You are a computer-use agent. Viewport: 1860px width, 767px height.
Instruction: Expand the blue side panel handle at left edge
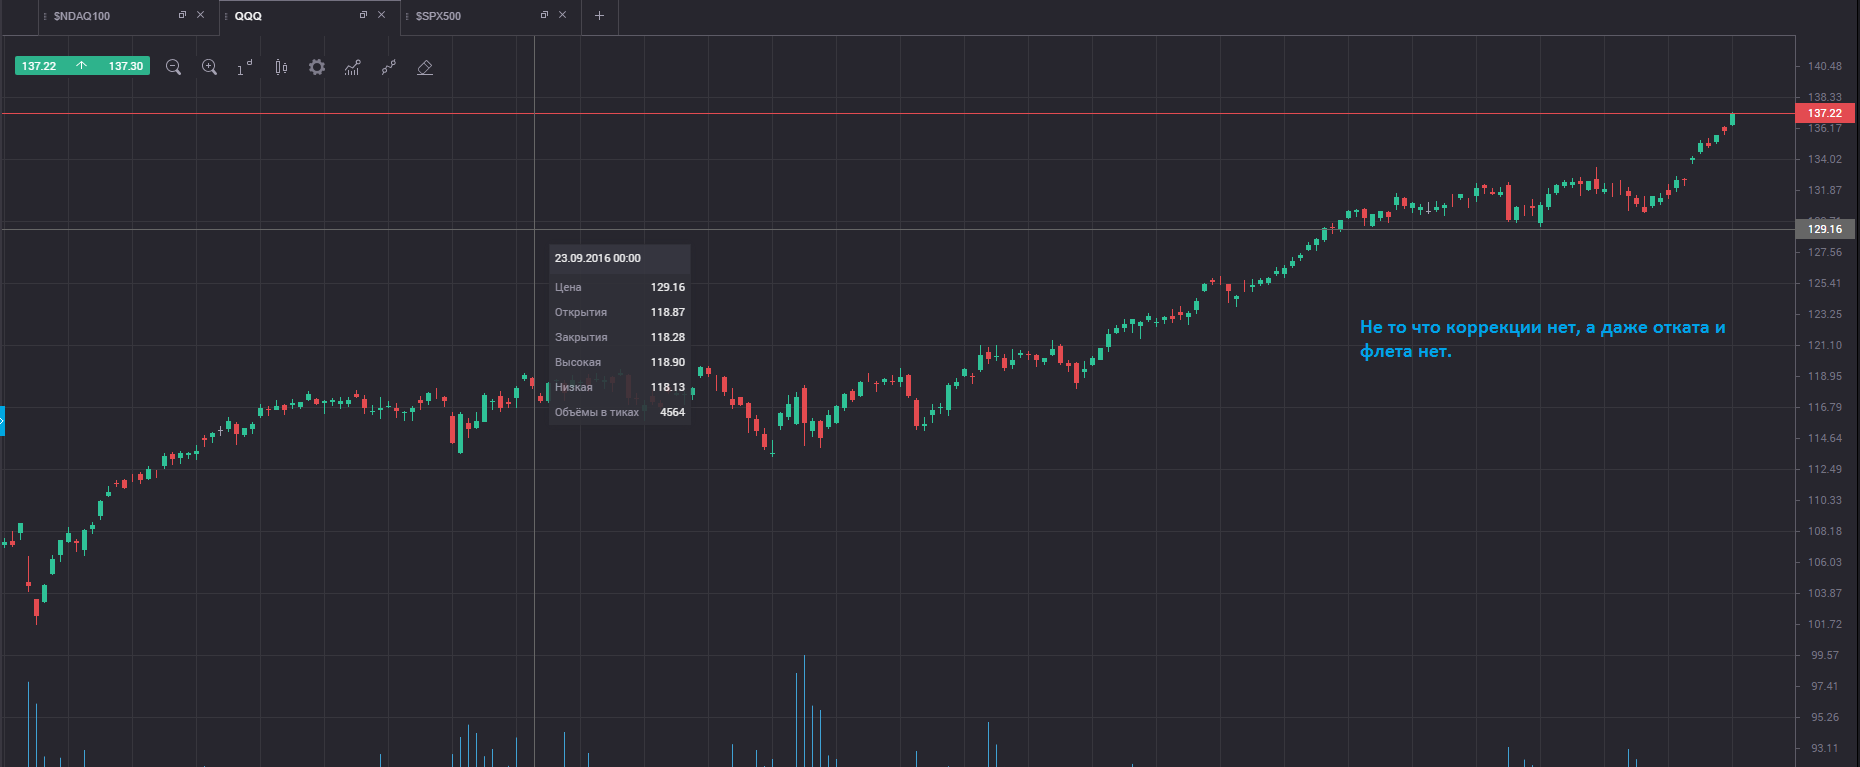pyautogui.click(x=3, y=421)
